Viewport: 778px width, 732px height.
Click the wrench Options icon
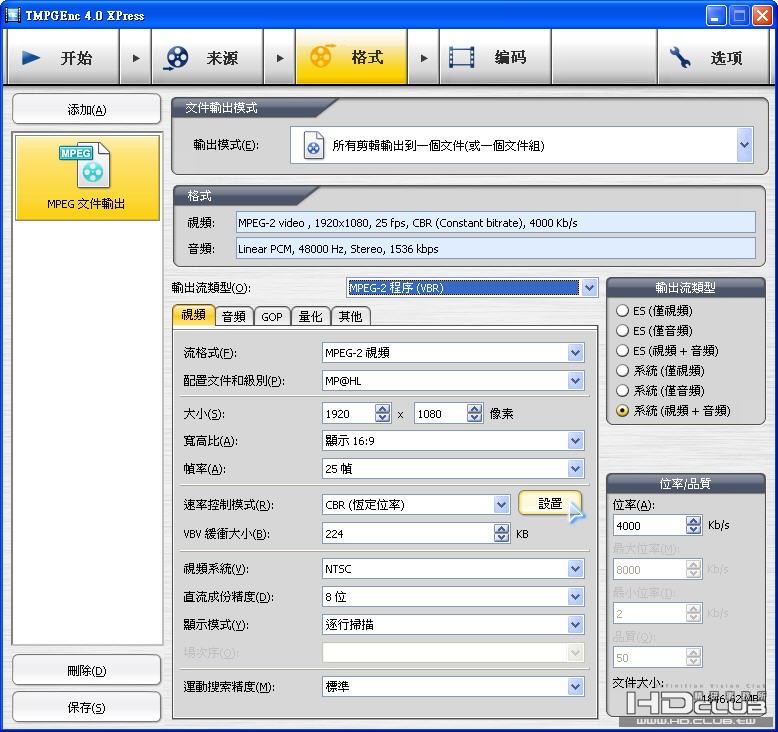point(680,57)
